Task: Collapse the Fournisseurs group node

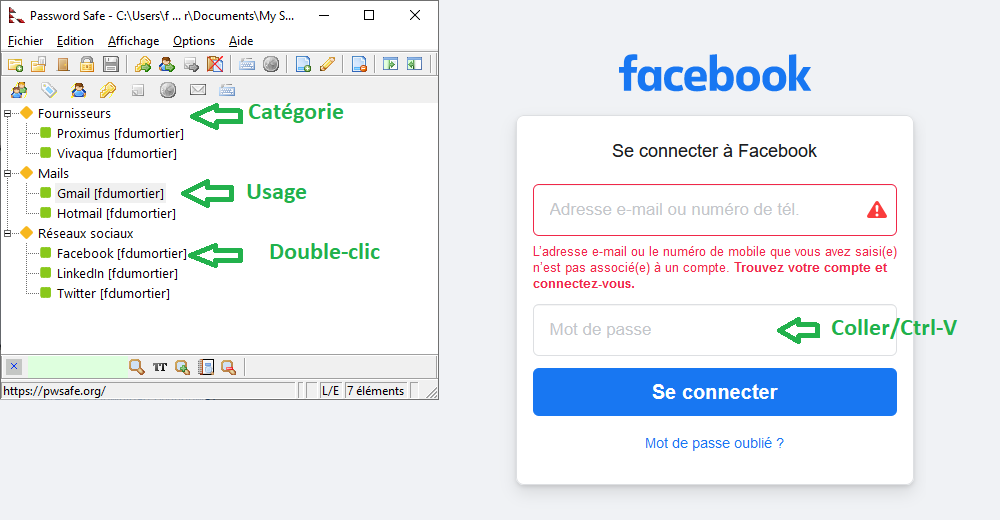Action: pos(8,114)
